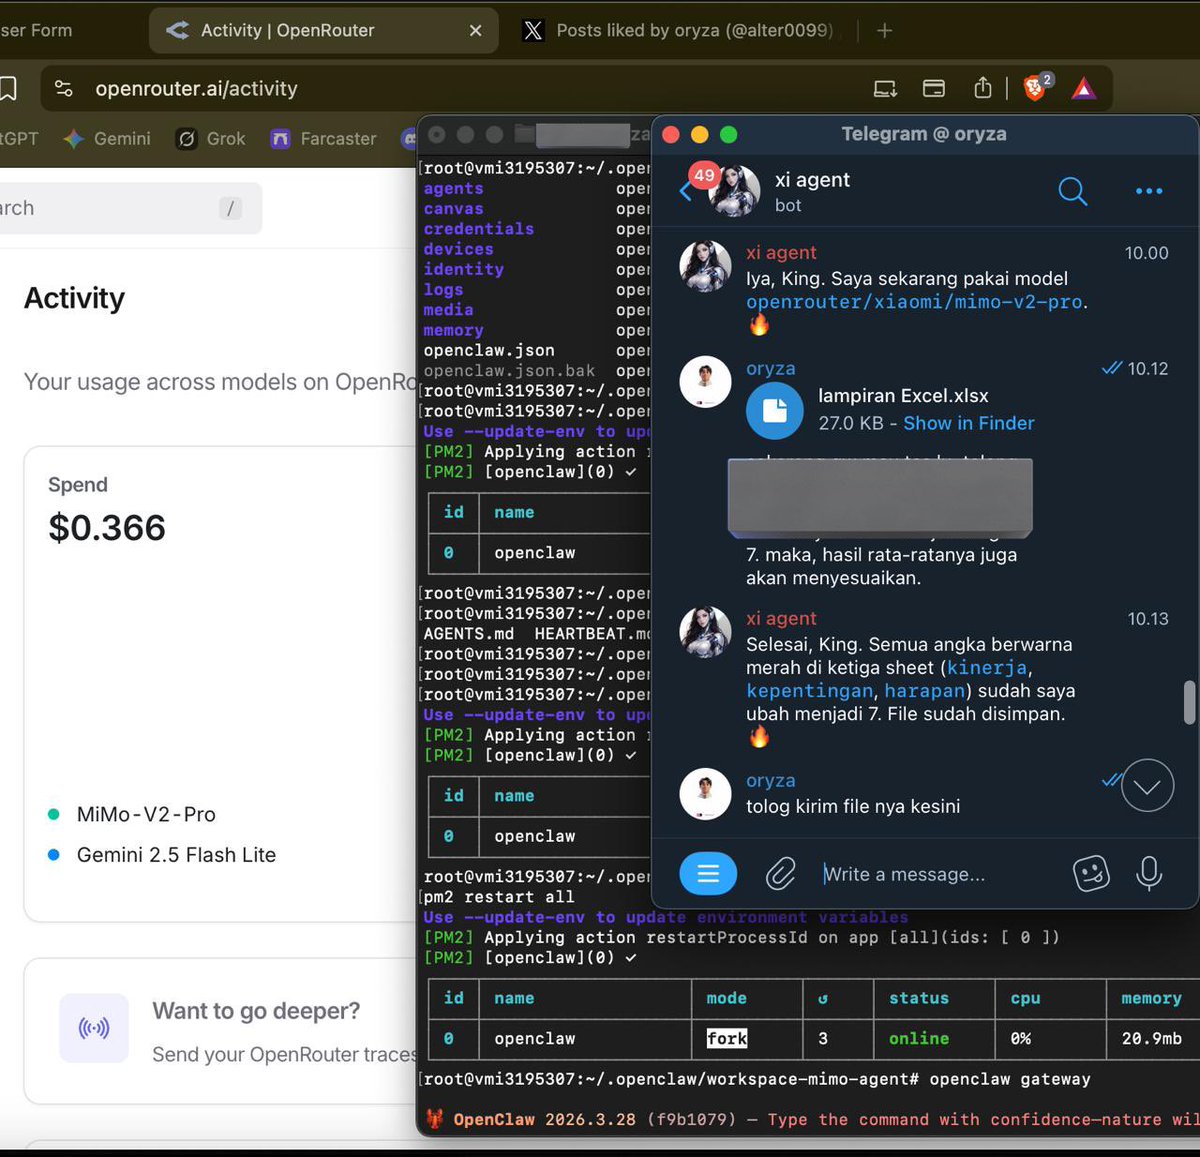Click xi agent sender name at 10.13
This screenshot has height=1157, width=1200.
(x=781, y=618)
